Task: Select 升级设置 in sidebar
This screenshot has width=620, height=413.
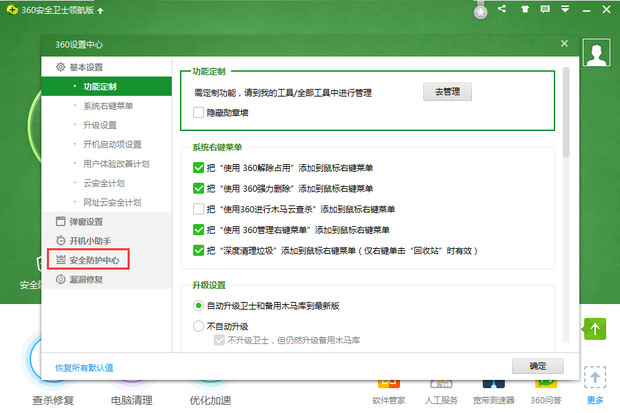Action: tap(100, 125)
